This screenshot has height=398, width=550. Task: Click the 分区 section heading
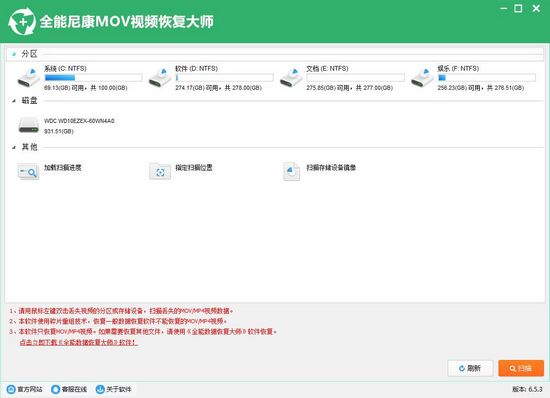[x=29, y=54]
